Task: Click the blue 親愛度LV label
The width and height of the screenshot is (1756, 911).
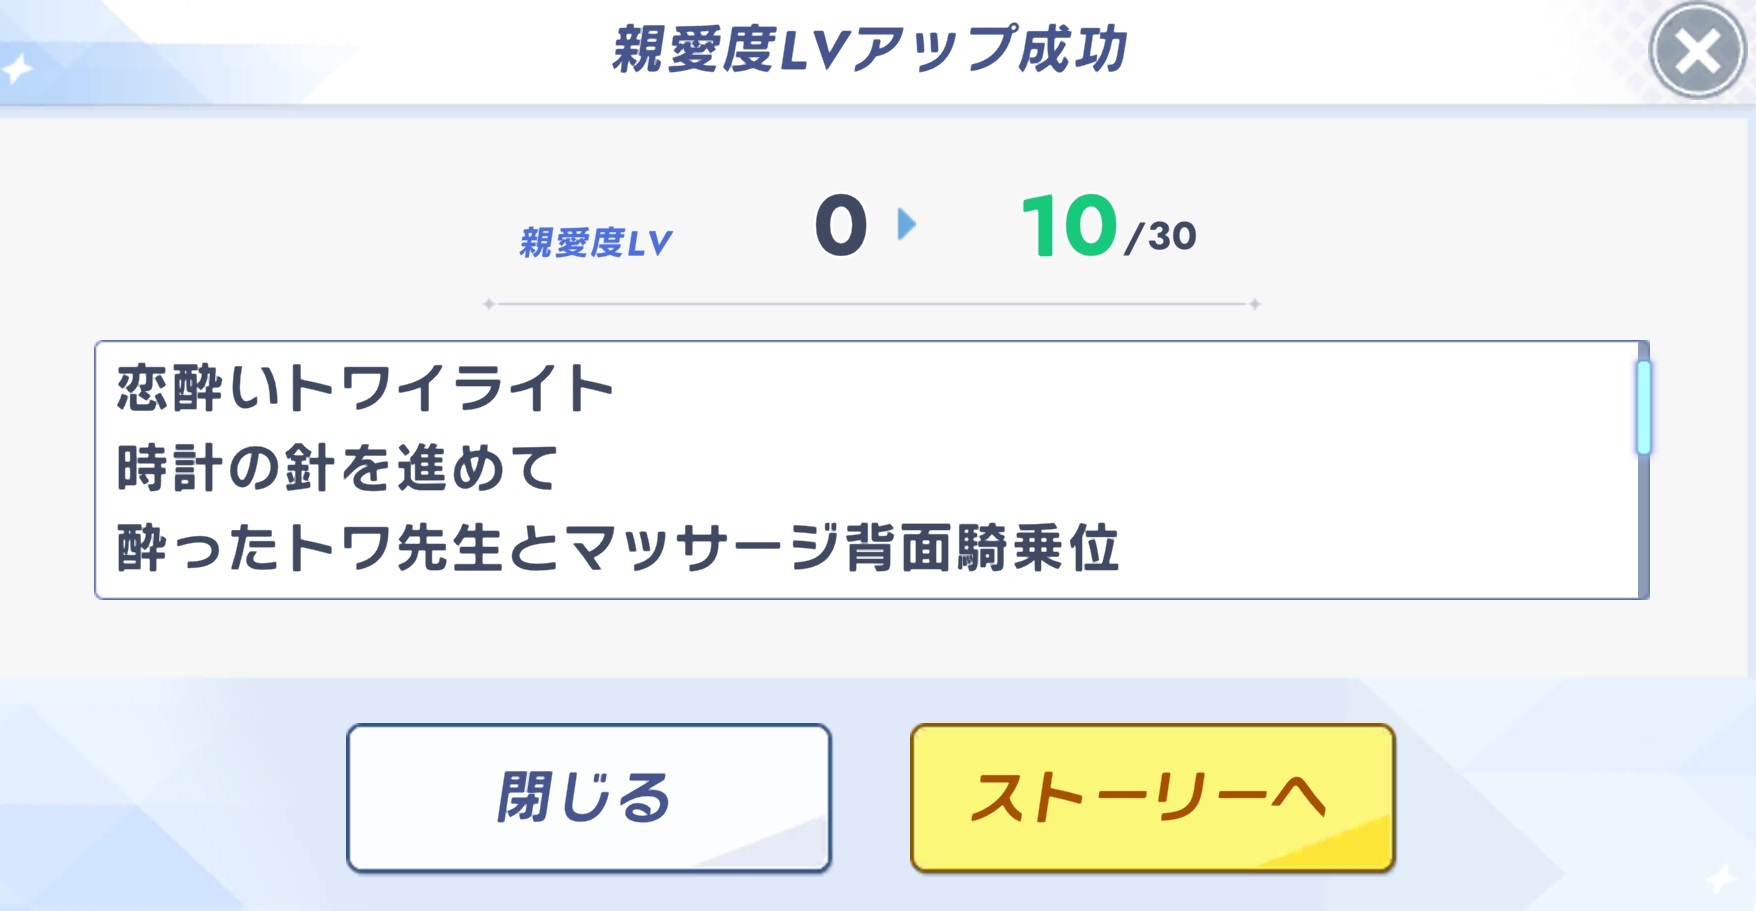Action: 595,242
